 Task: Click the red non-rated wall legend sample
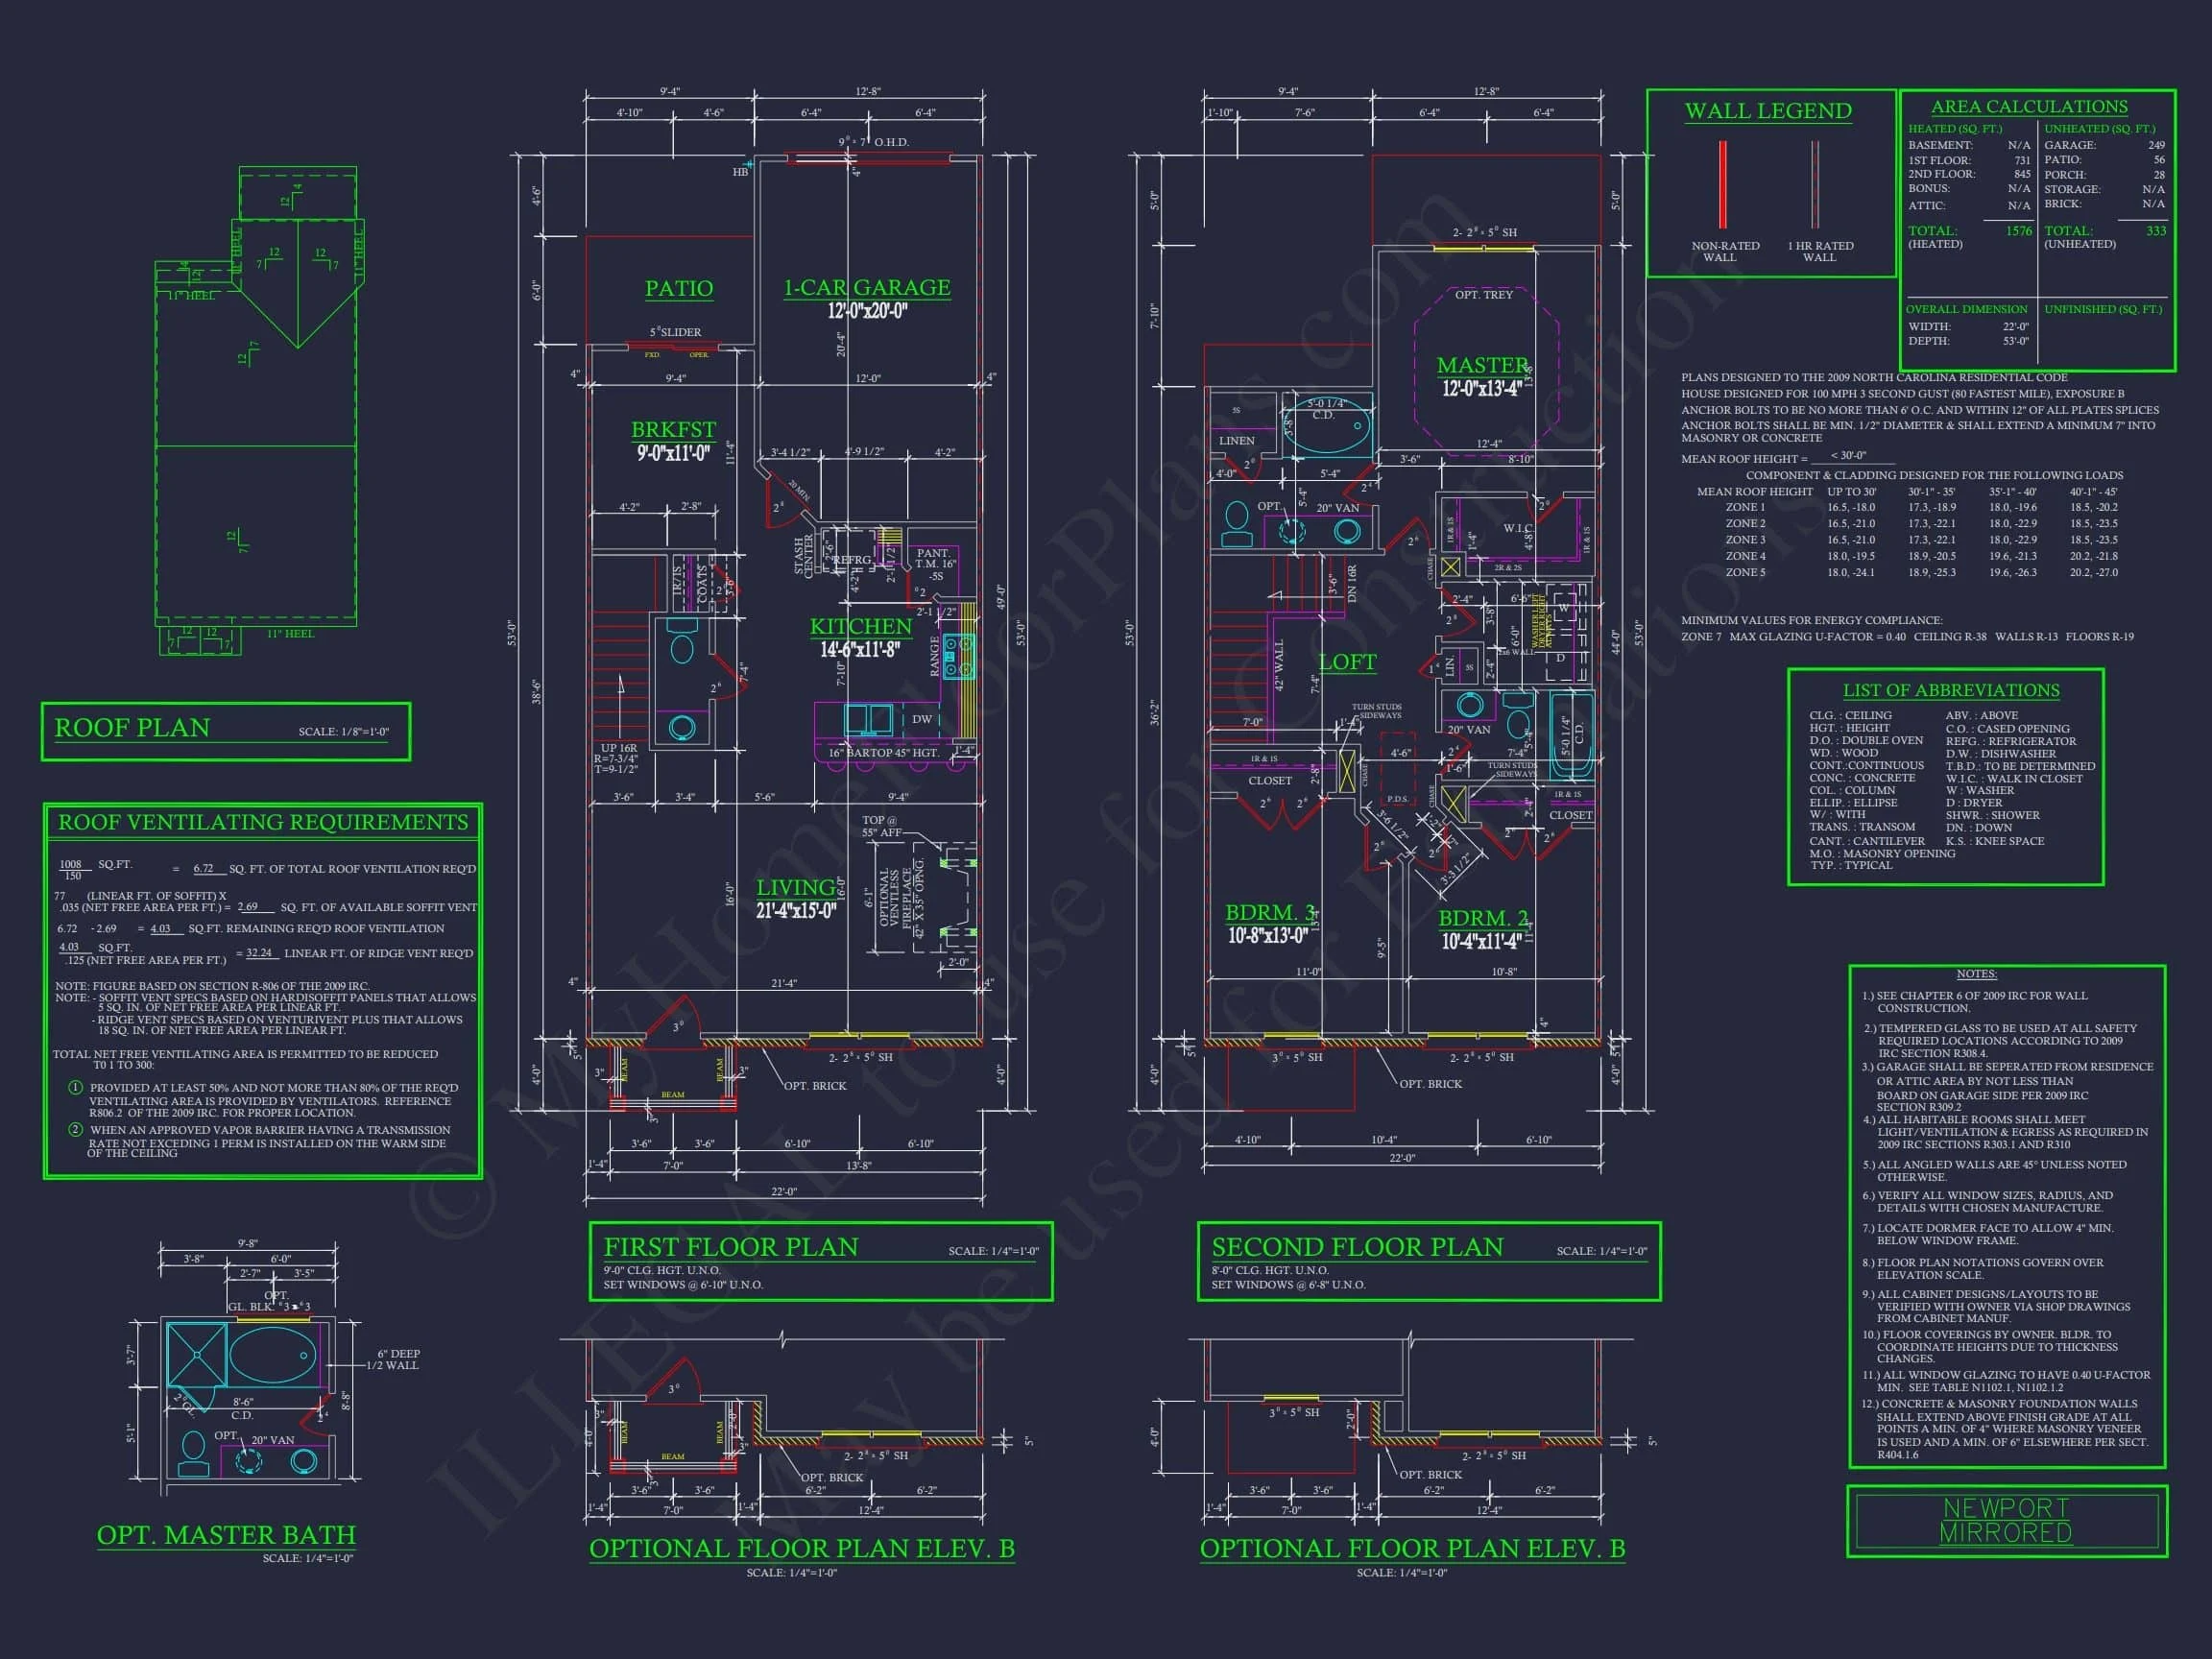(1722, 184)
